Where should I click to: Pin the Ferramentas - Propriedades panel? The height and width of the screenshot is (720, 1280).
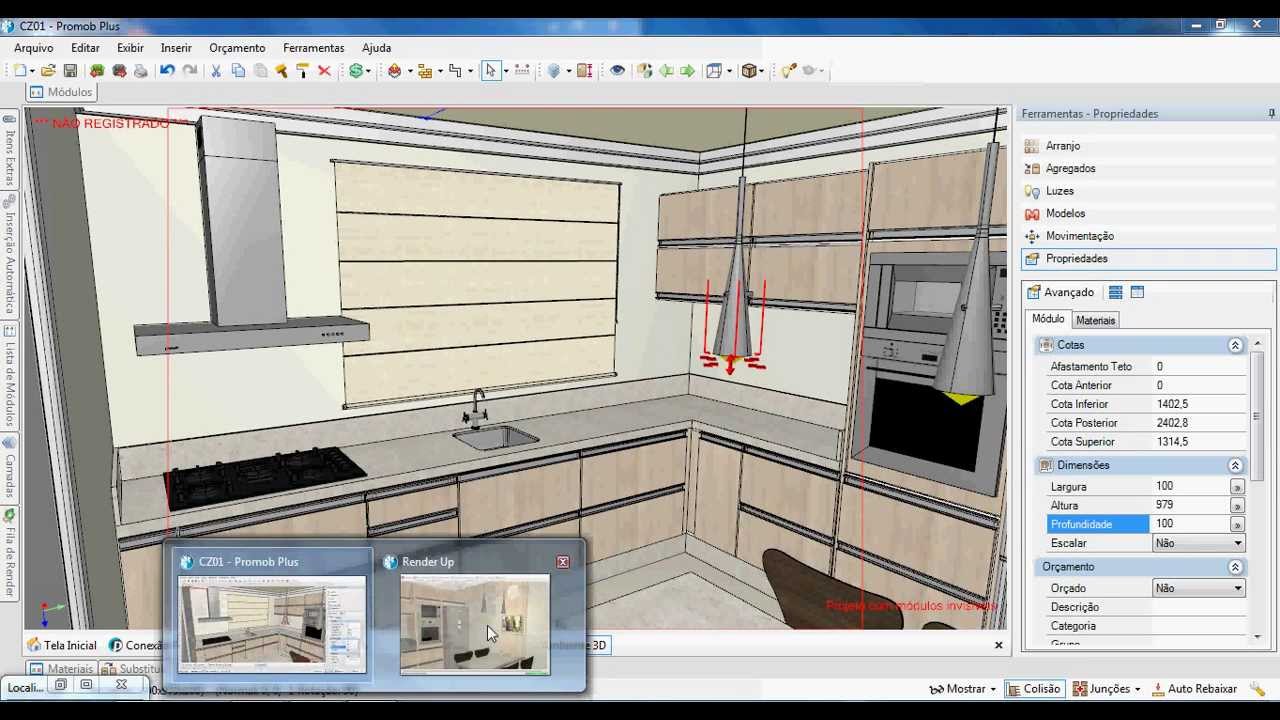1271,114
